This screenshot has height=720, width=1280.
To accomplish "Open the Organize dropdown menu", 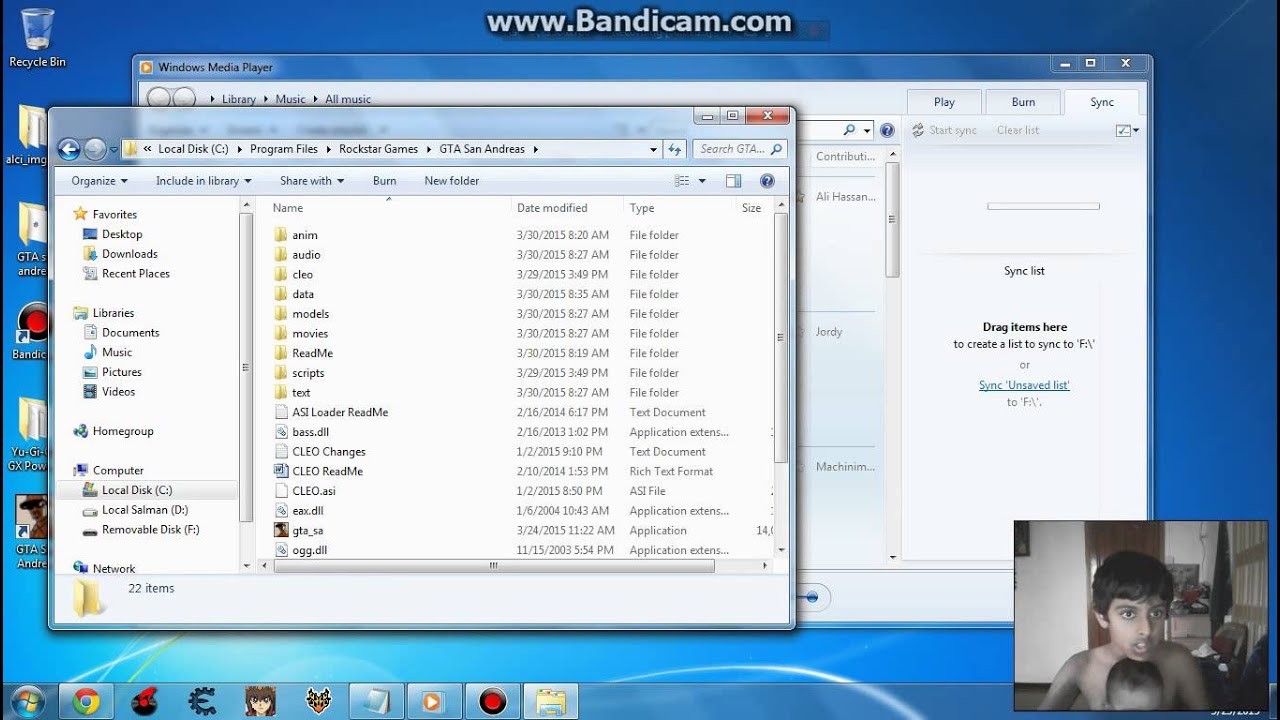I will pos(99,181).
